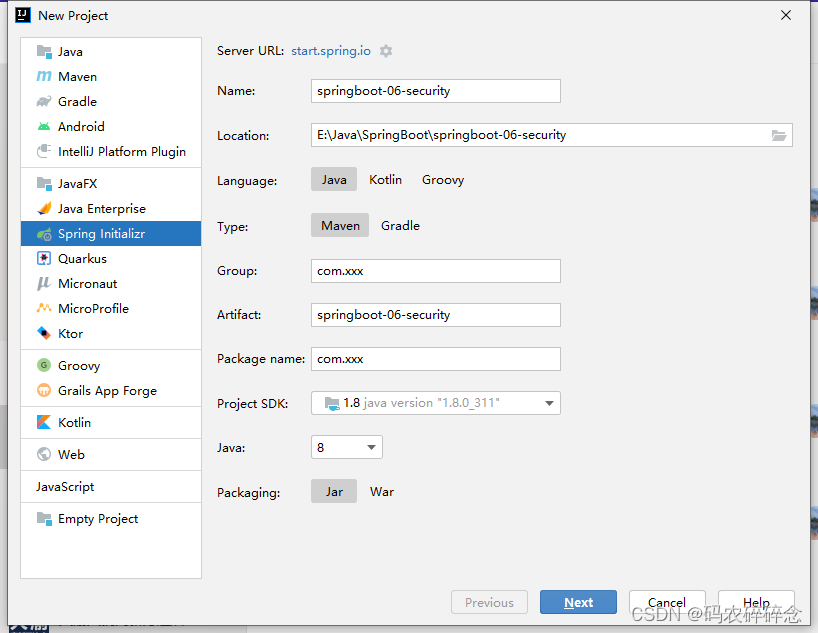Open server URL settings gear icon
Viewport: 818px width, 633px height.
[386, 51]
